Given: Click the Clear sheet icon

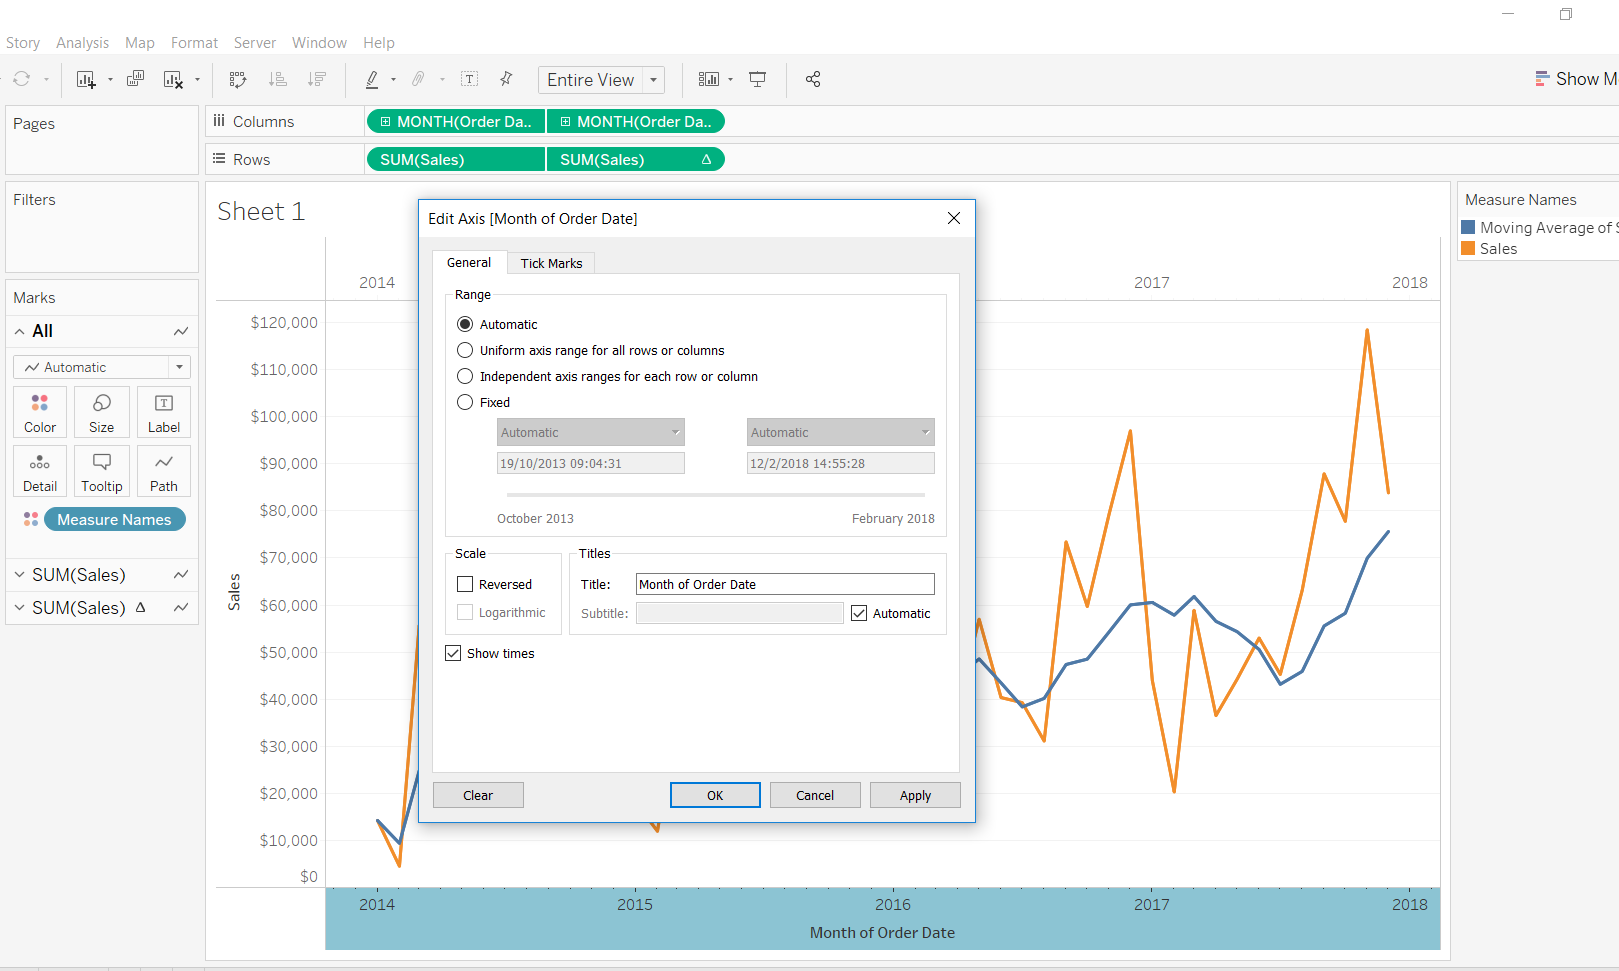Looking at the screenshot, I should coord(172,79).
